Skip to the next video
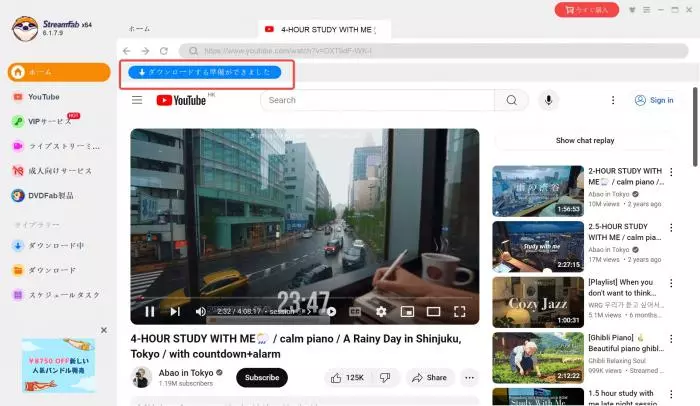 point(175,311)
